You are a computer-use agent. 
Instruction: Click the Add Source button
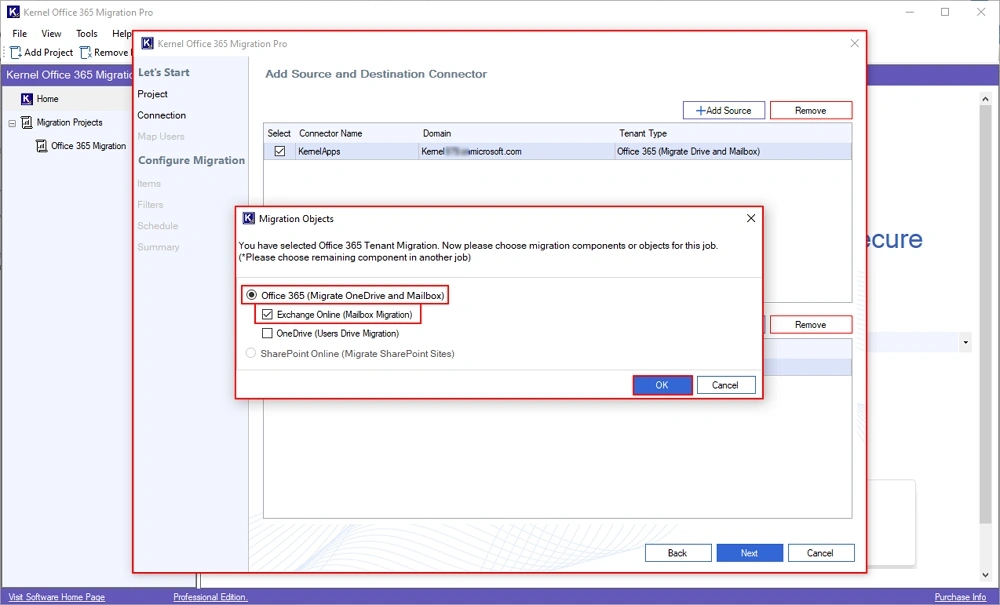tap(724, 110)
